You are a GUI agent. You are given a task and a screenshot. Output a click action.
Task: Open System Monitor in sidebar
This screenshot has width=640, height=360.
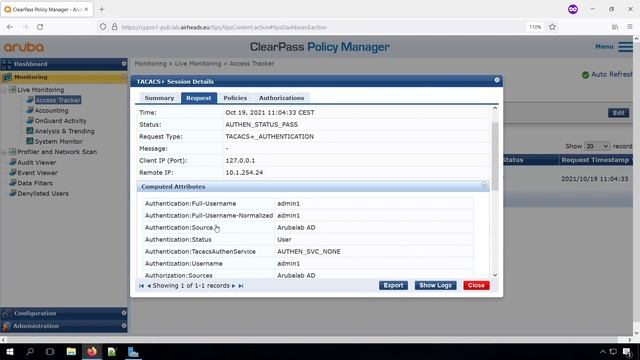(59, 141)
